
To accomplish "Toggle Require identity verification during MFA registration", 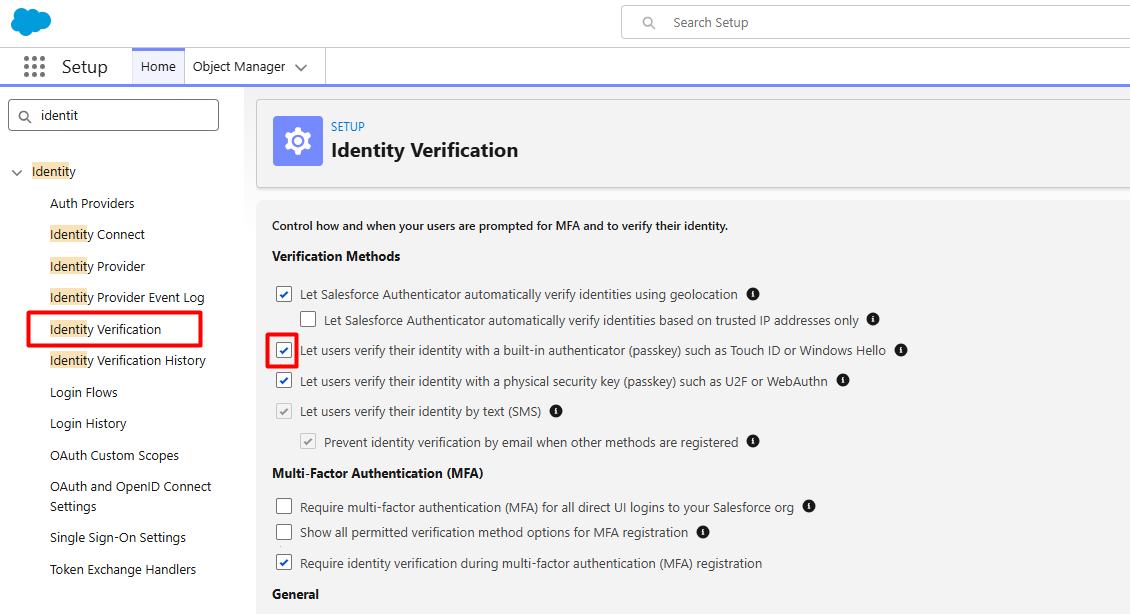I will (x=284, y=563).
